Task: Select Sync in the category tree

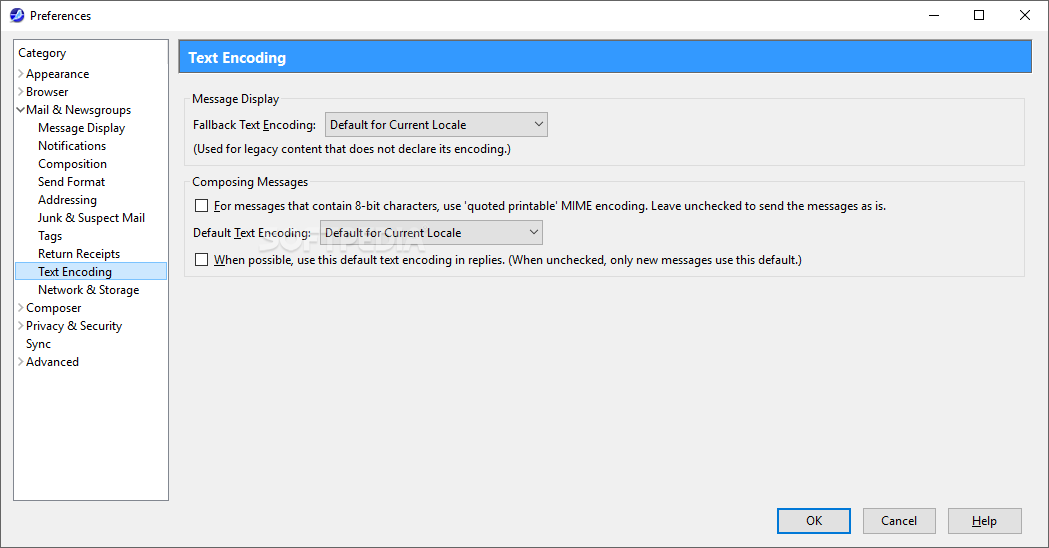Action: tap(39, 344)
